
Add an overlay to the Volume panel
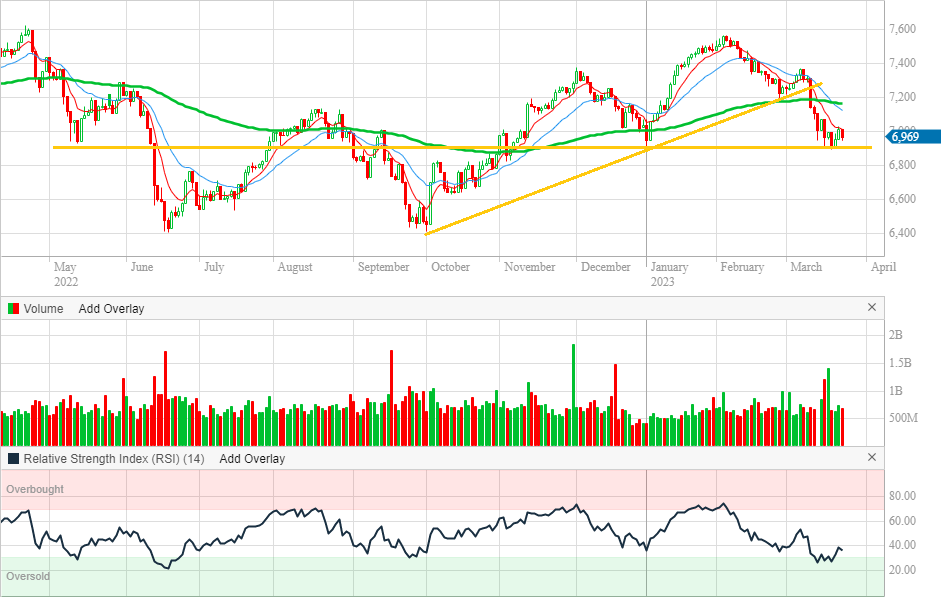(x=111, y=309)
